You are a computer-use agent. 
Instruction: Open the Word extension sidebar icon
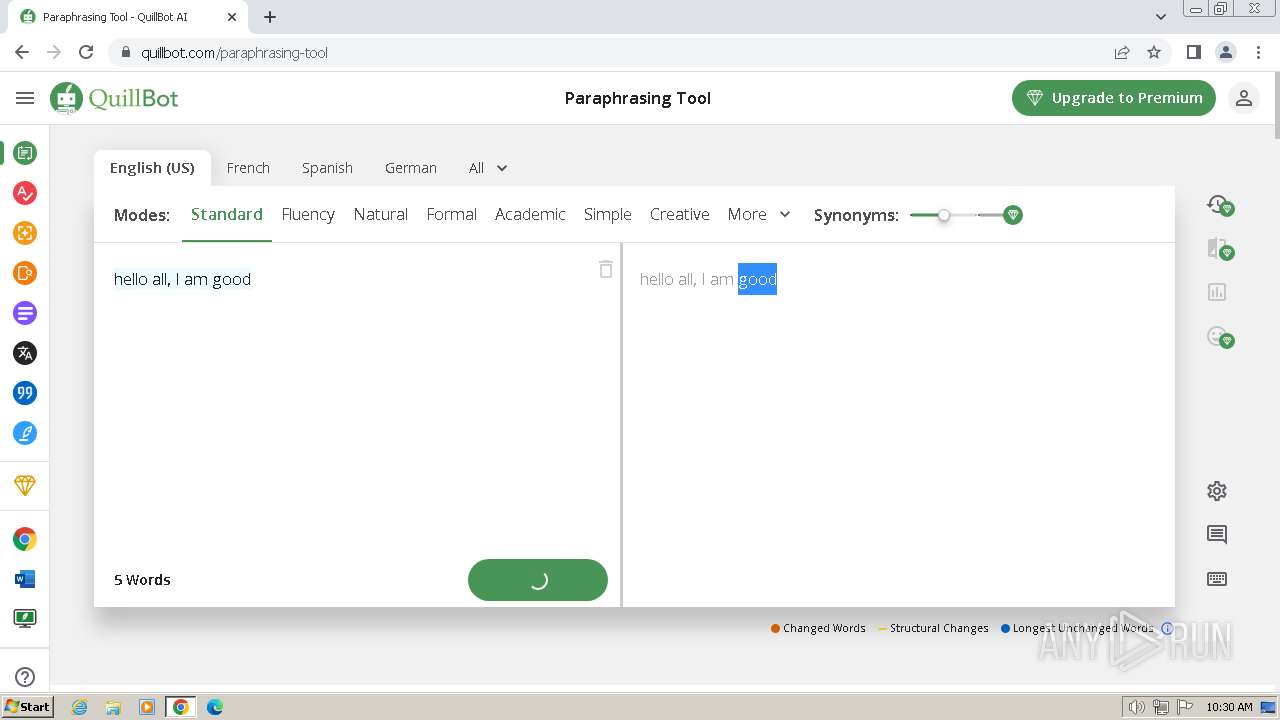click(x=25, y=579)
